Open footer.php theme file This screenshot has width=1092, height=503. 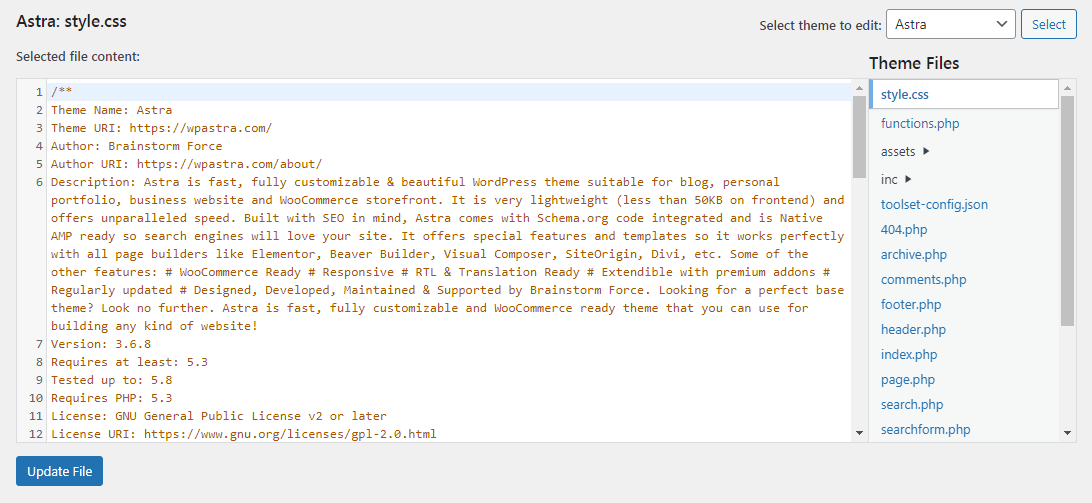pos(911,304)
